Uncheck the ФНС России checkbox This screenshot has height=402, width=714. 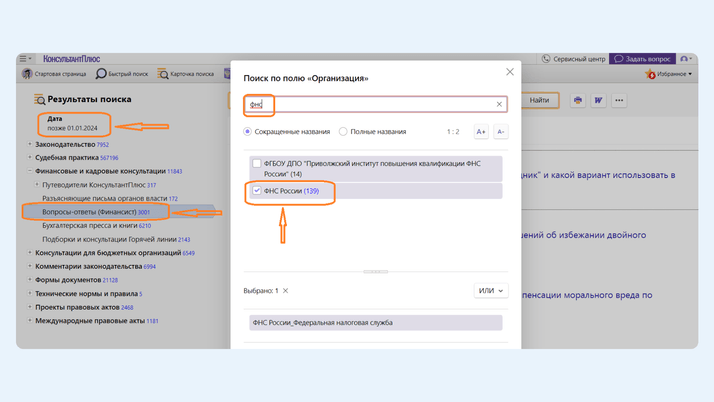257,191
